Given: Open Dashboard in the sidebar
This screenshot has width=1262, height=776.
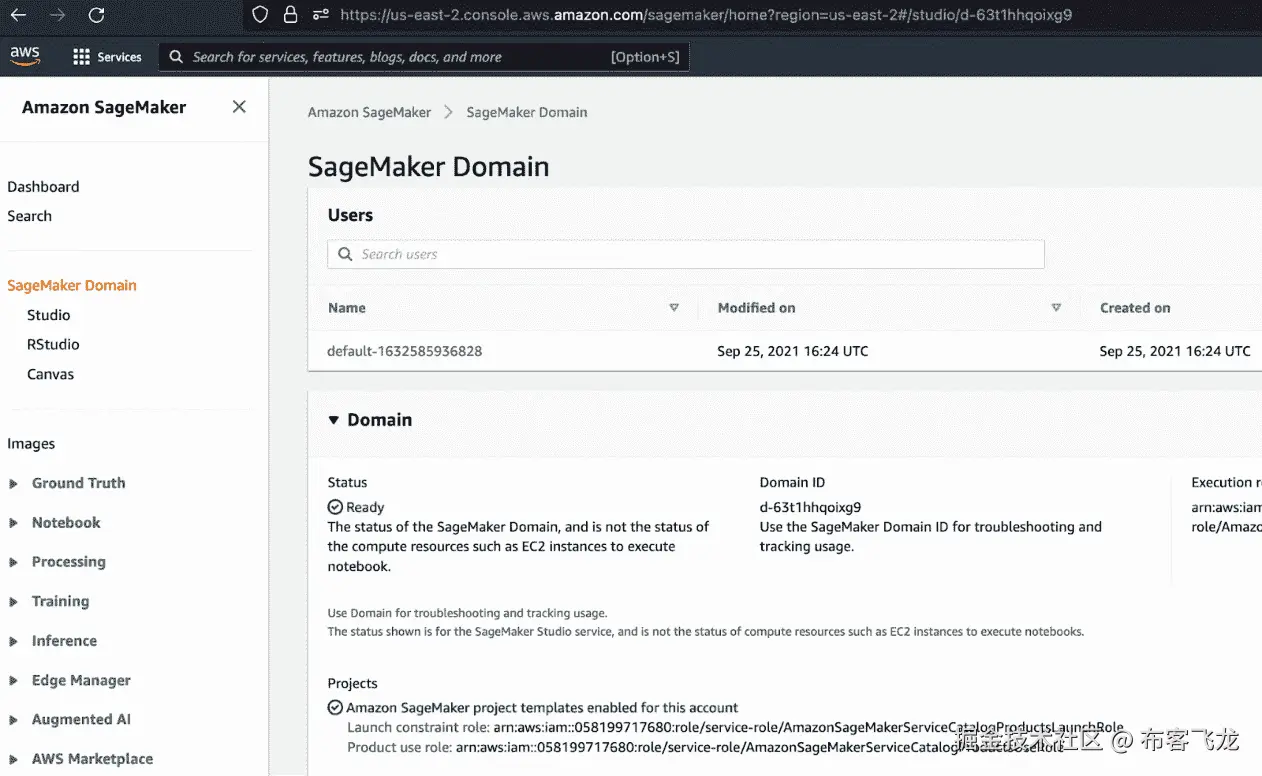Looking at the screenshot, I should coord(43,187).
